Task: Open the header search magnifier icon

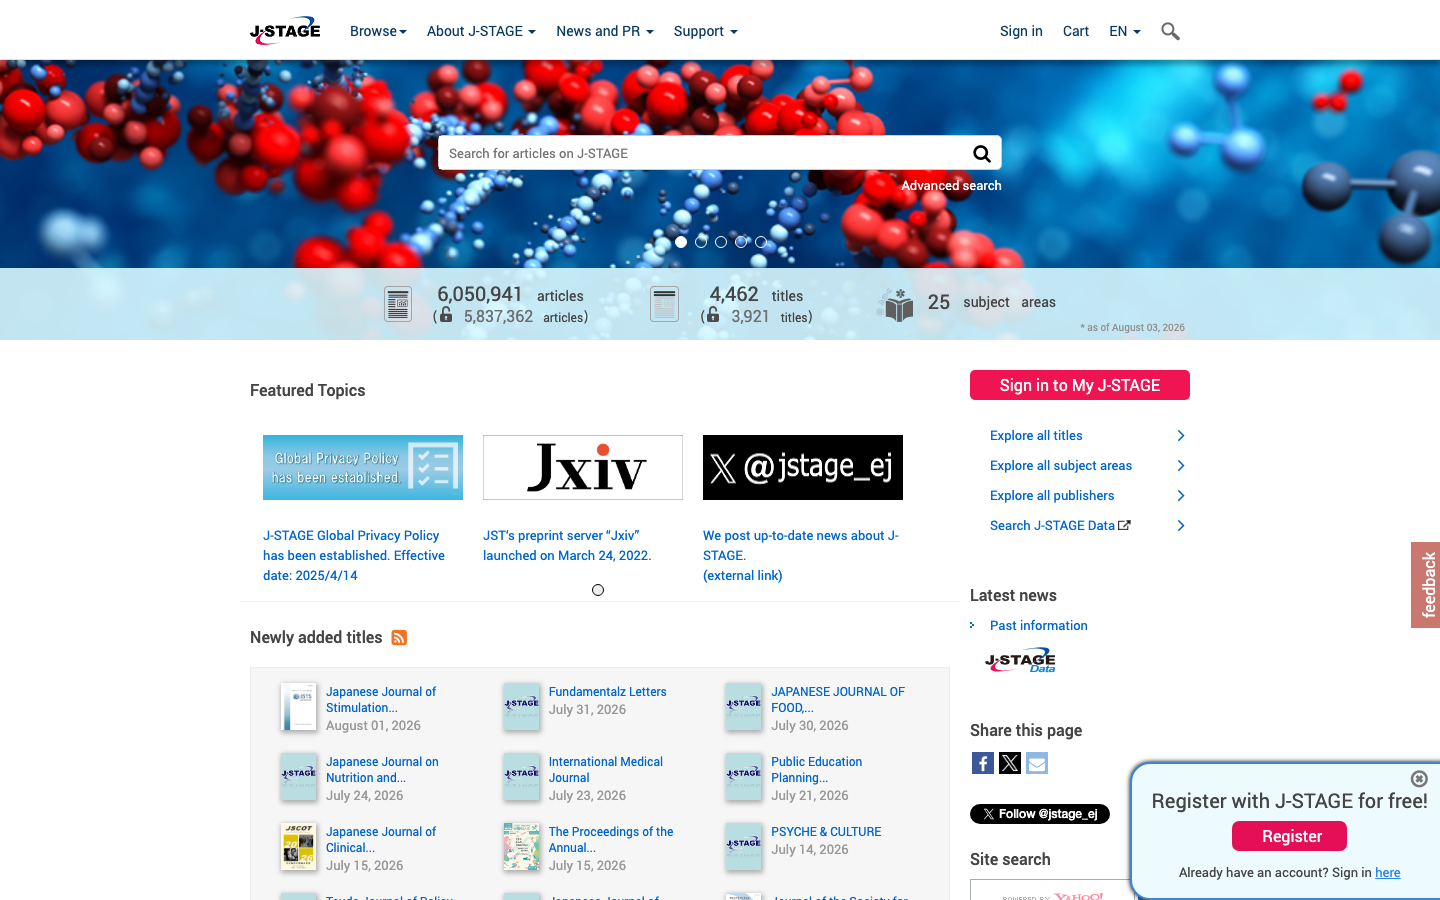Action: point(1170,32)
